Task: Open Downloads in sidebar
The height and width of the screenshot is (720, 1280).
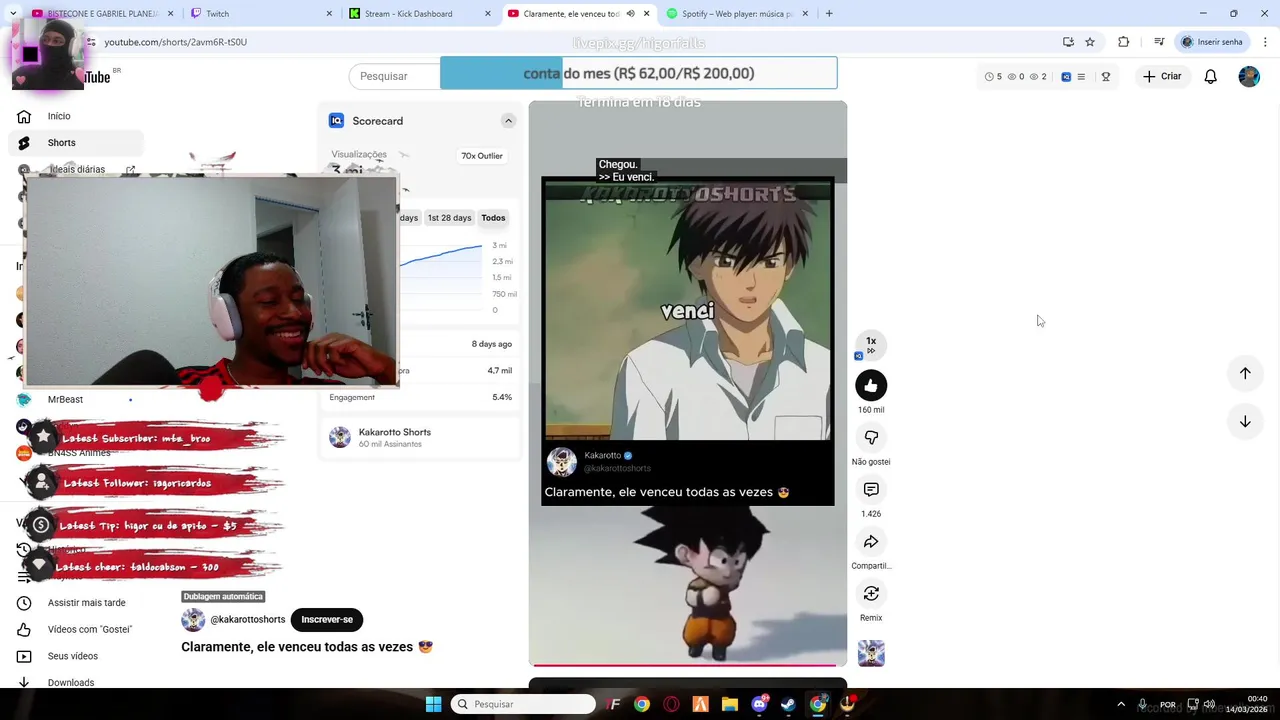Action: (x=71, y=683)
